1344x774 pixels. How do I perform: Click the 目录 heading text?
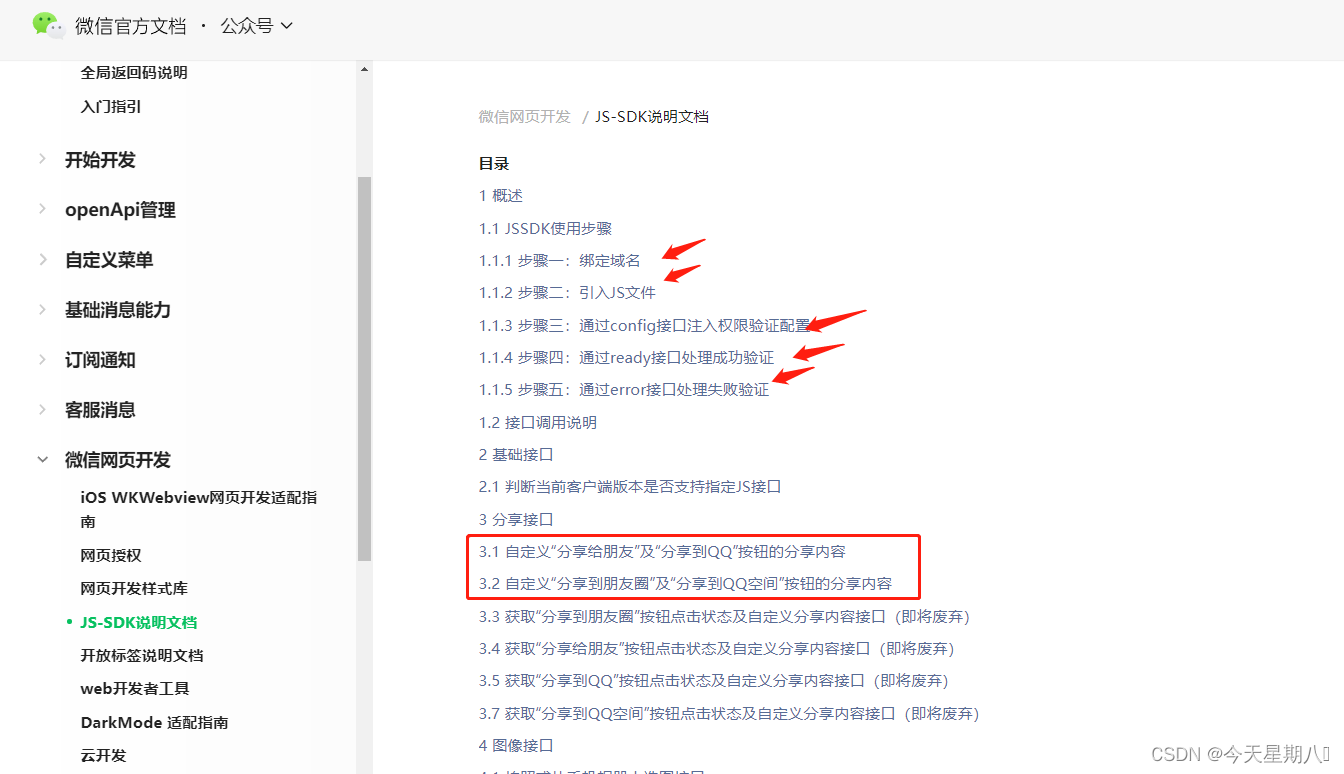[x=494, y=163]
